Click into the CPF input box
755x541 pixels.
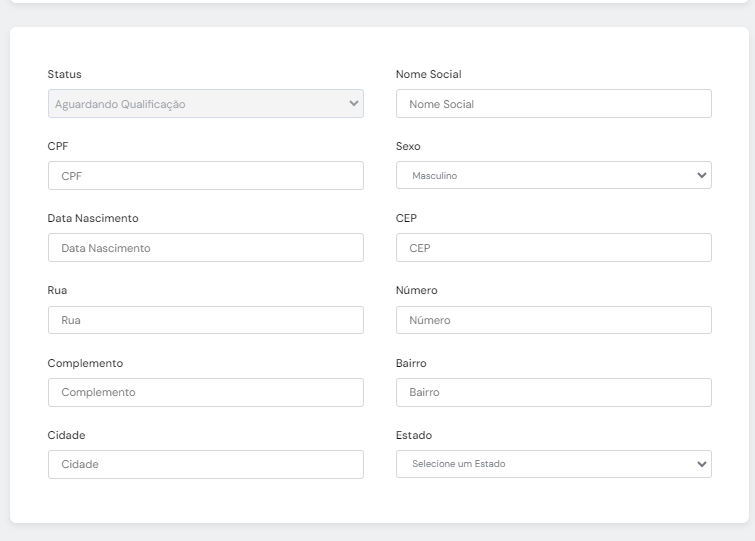(205, 176)
